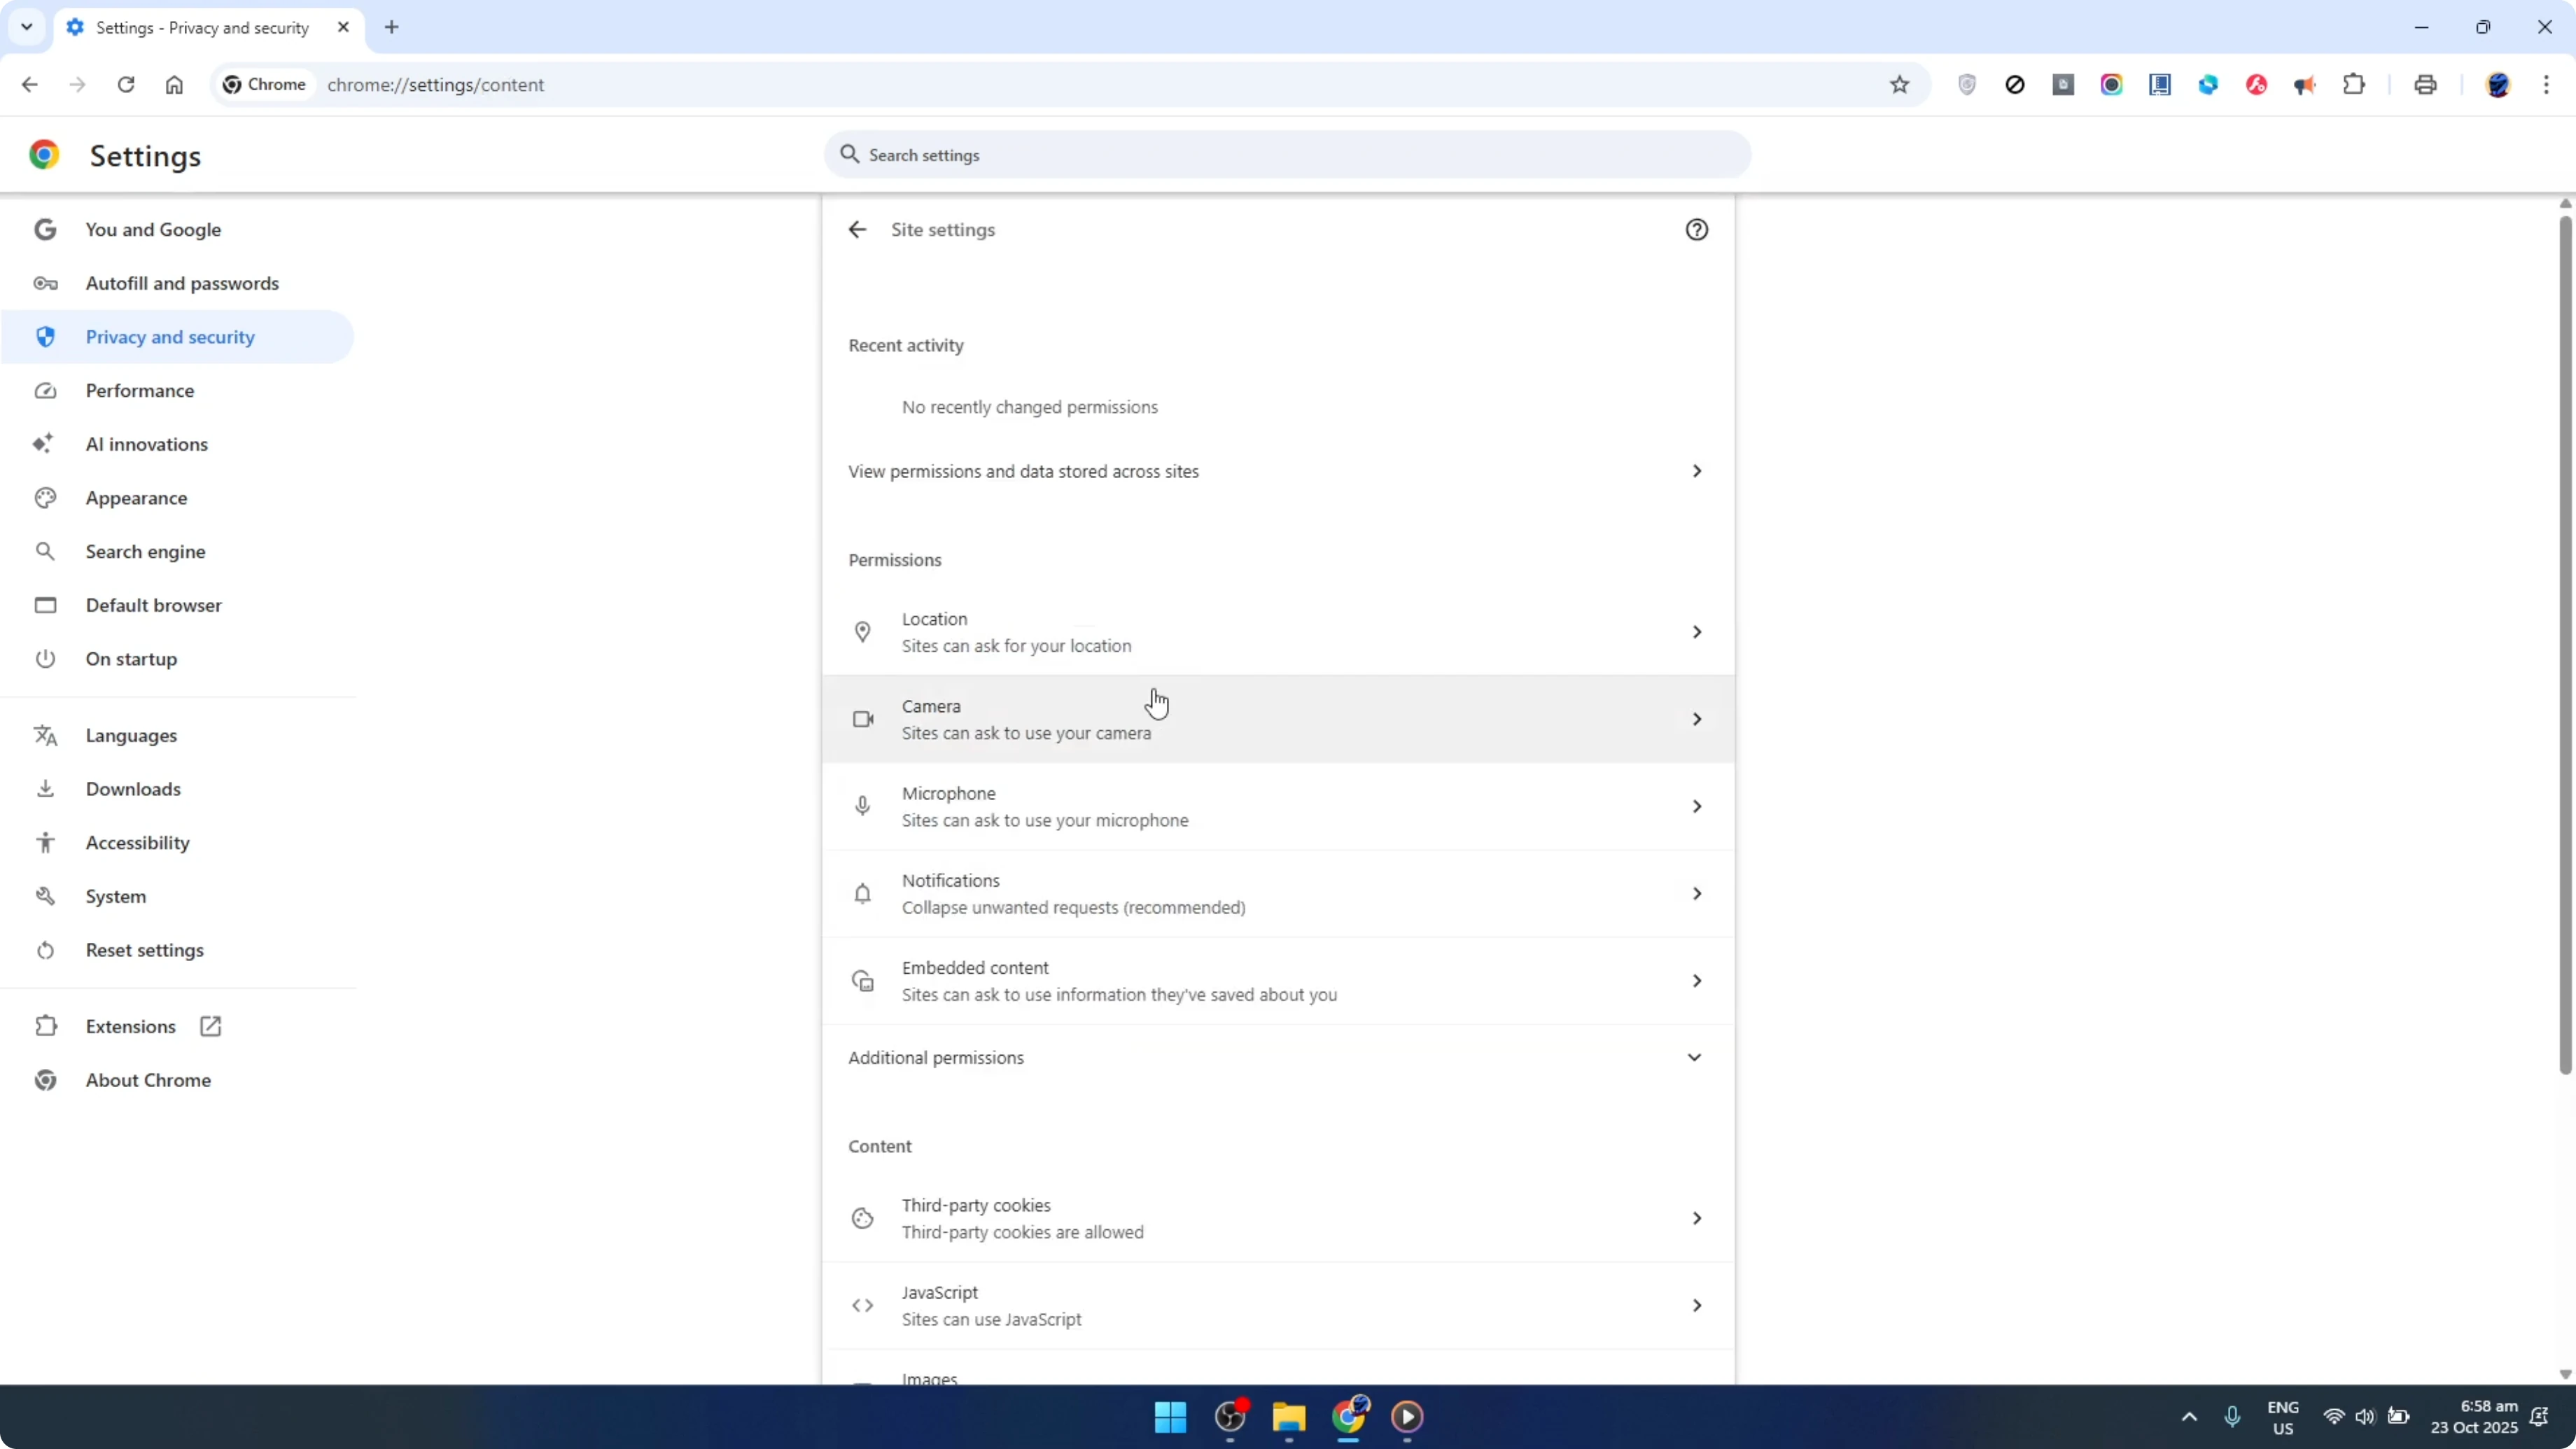
Task: Open the home page button
Action: tap(174, 85)
